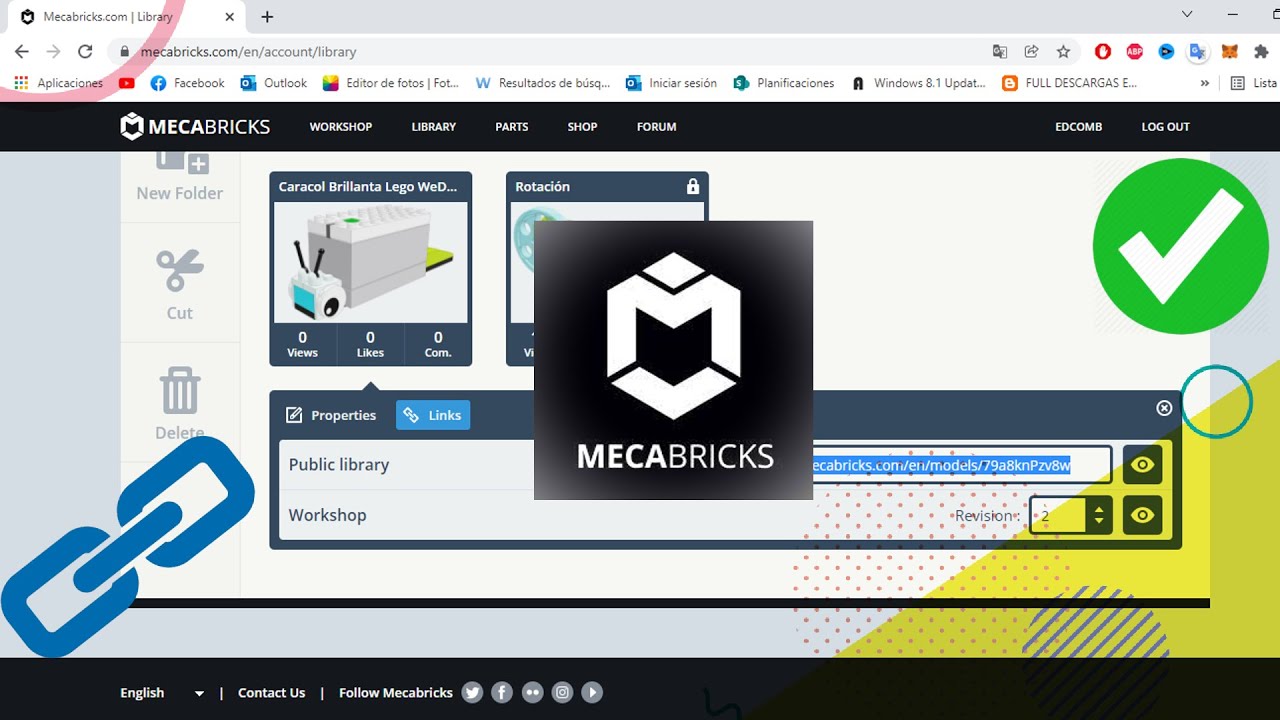Open the FULL DESCARGAS E... bookmark
Screen dimensions: 1280x720
click(x=1070, y=83)
